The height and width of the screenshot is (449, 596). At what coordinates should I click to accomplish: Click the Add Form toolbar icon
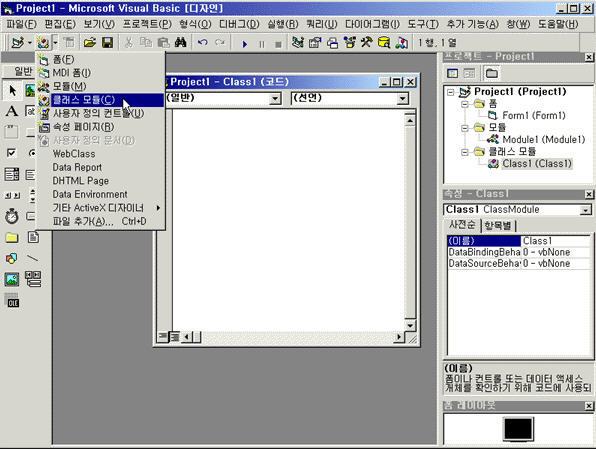[x=43, y=43]
